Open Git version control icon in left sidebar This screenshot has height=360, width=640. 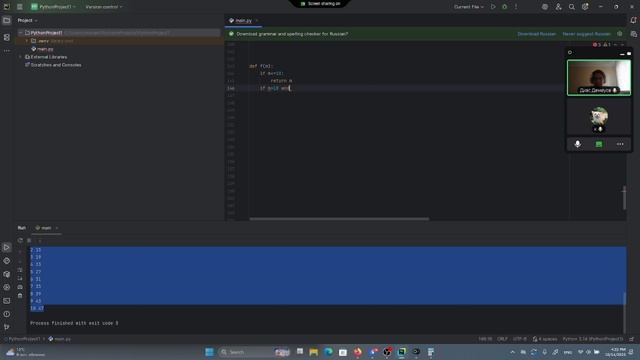pos(7,327)
